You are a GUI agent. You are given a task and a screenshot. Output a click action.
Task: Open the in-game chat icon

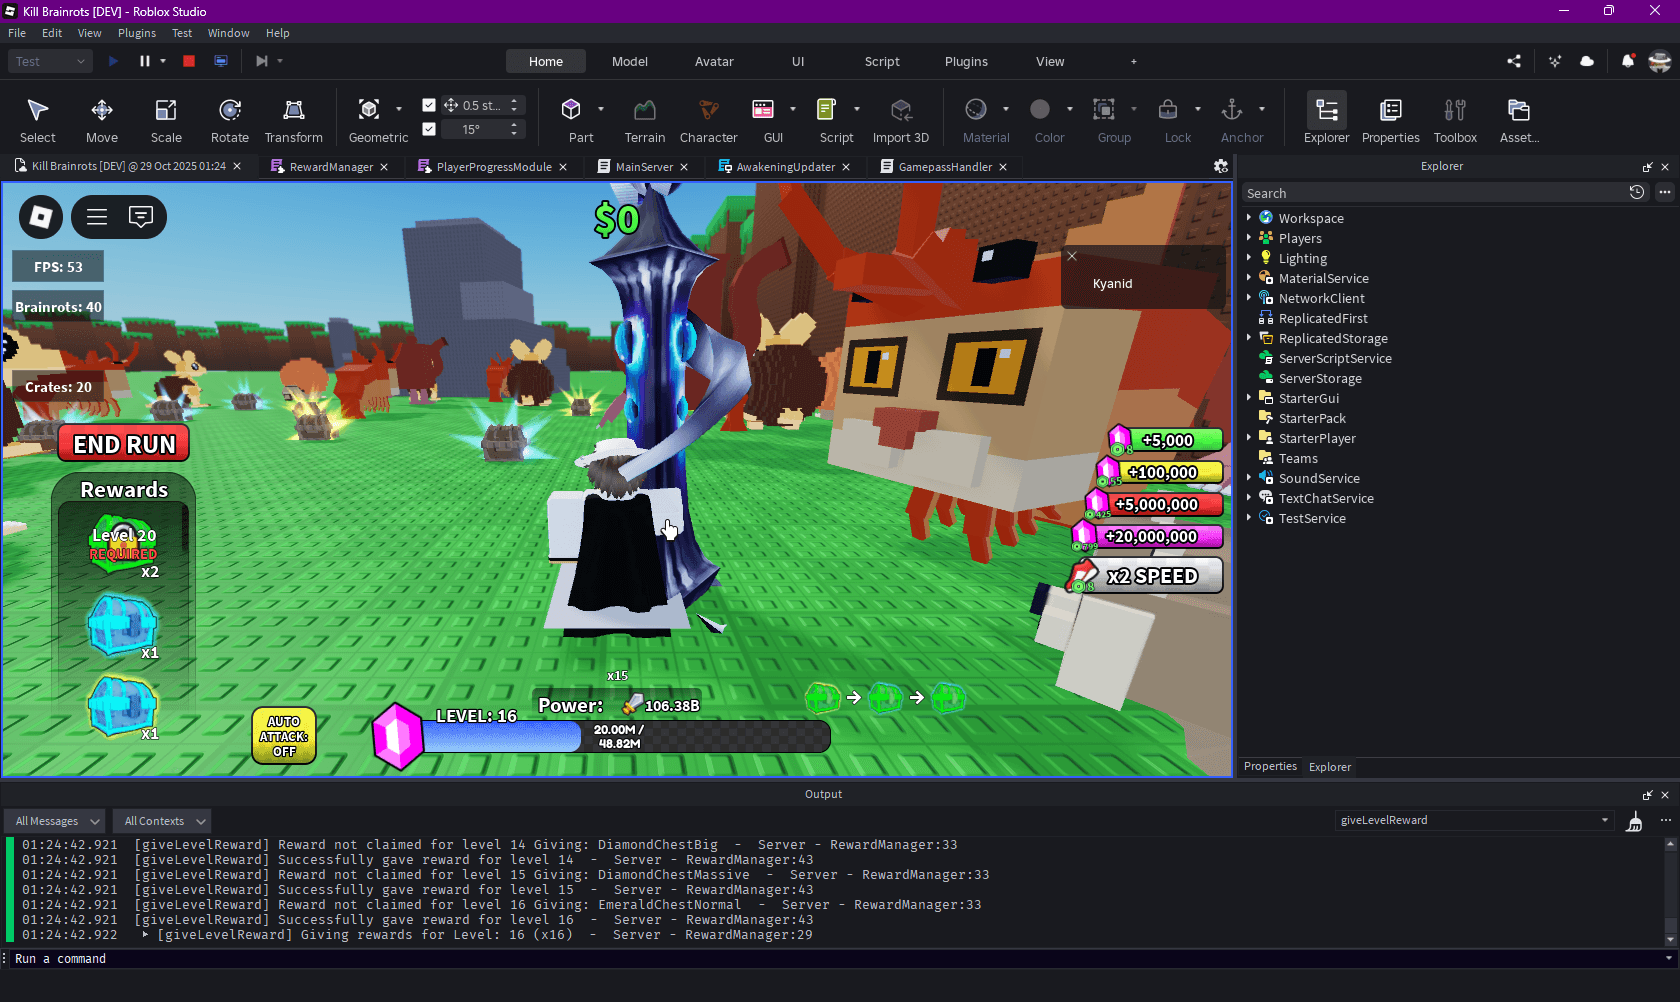[x=141, y=217]
